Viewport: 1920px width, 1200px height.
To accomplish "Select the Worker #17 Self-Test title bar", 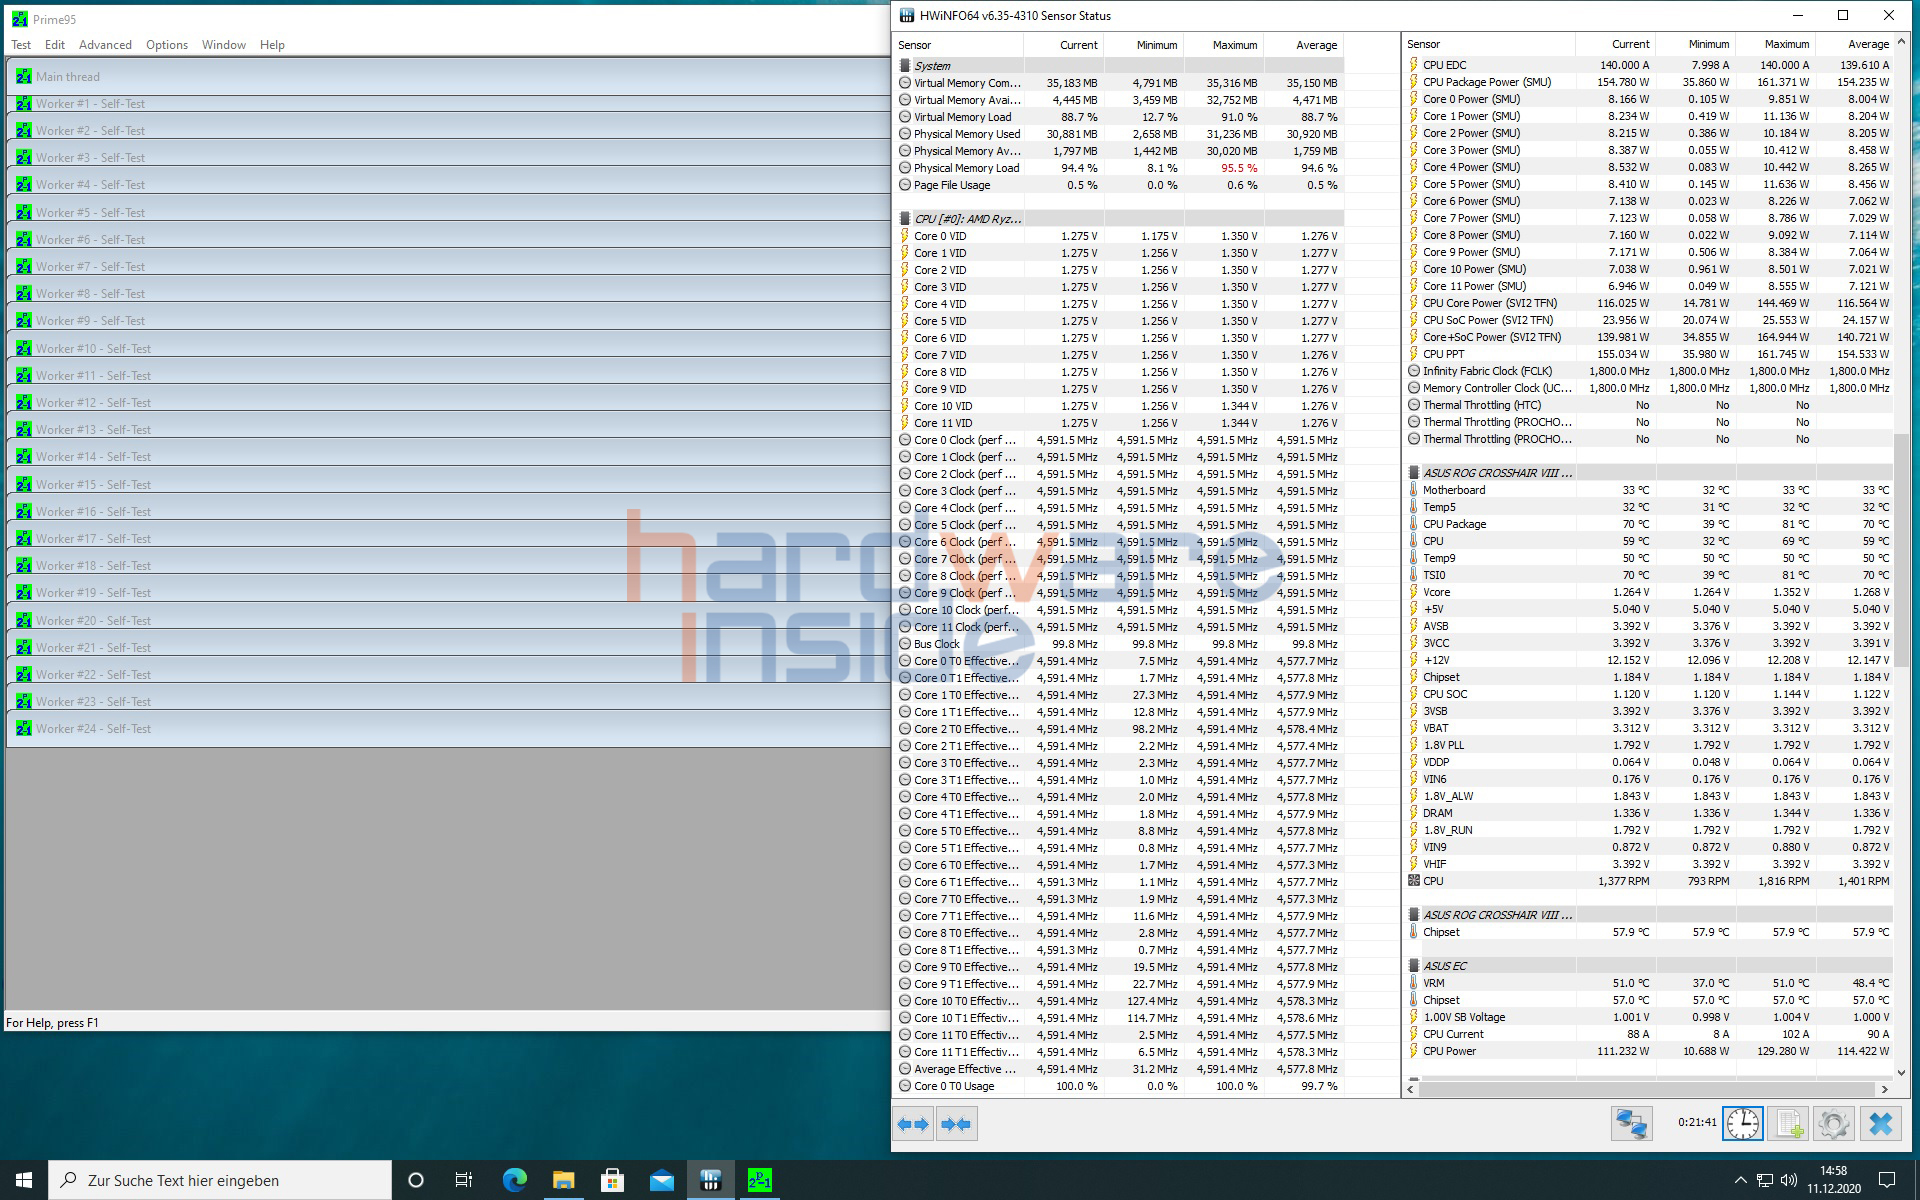I will [x=448, y=538].
